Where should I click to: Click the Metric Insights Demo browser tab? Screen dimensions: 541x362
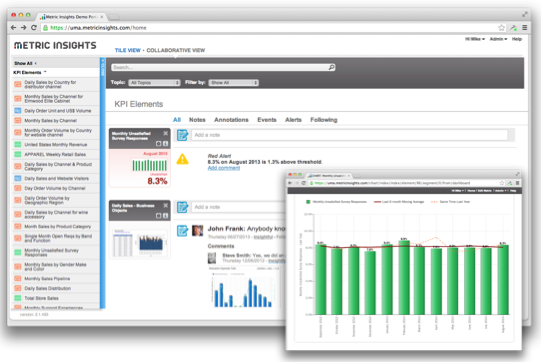click(x=71, y=16)
